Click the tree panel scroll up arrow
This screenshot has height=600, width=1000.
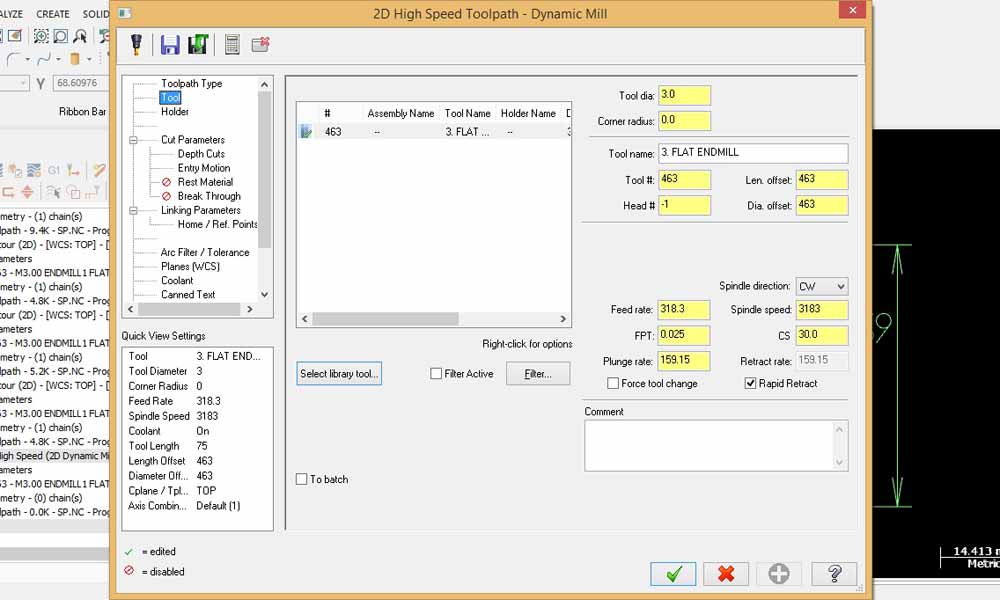coord(265,84)
